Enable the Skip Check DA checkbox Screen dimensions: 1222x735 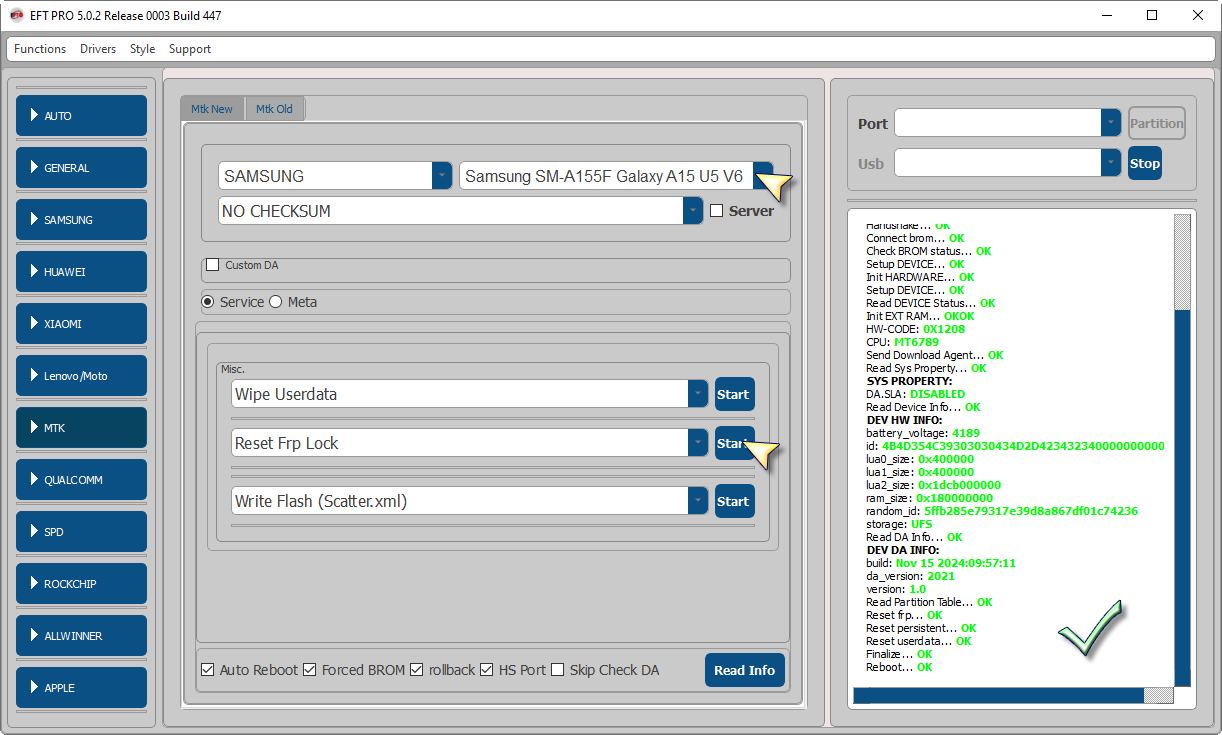(x=558, y=670)
